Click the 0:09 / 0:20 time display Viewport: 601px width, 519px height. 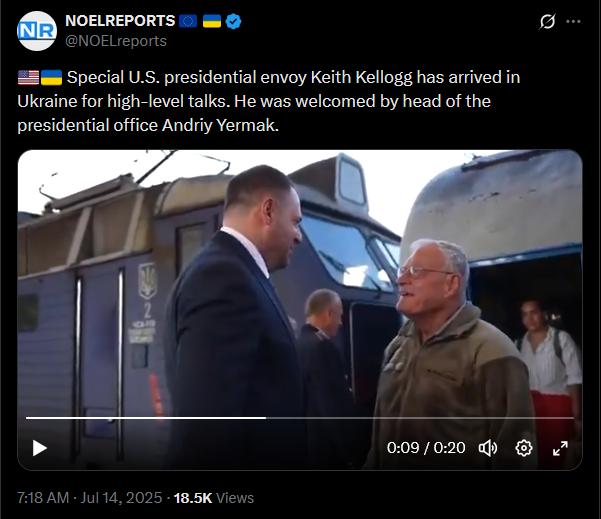[426, 448]
